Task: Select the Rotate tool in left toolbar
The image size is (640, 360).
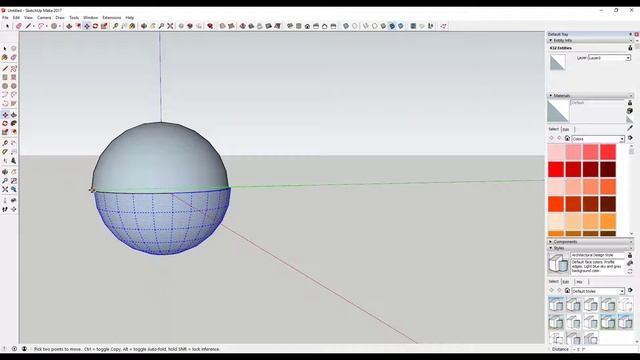Action: [x=5, y=123]
